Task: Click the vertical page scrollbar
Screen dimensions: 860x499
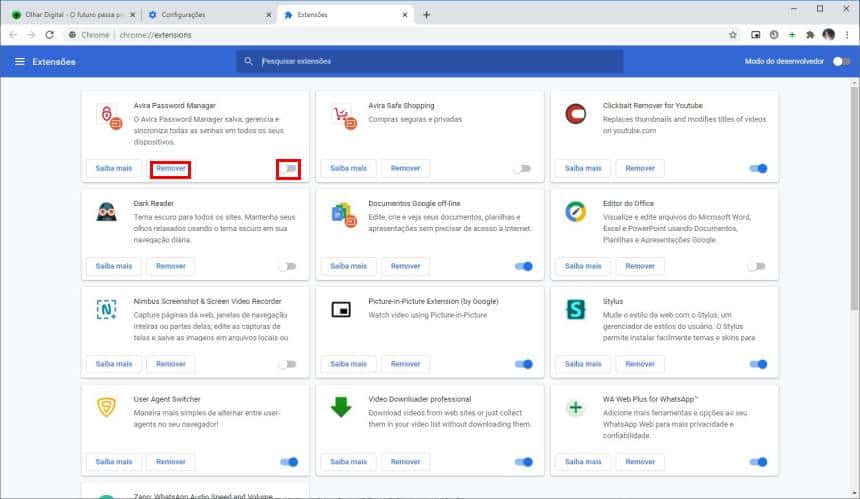Action: click(854, 197)
